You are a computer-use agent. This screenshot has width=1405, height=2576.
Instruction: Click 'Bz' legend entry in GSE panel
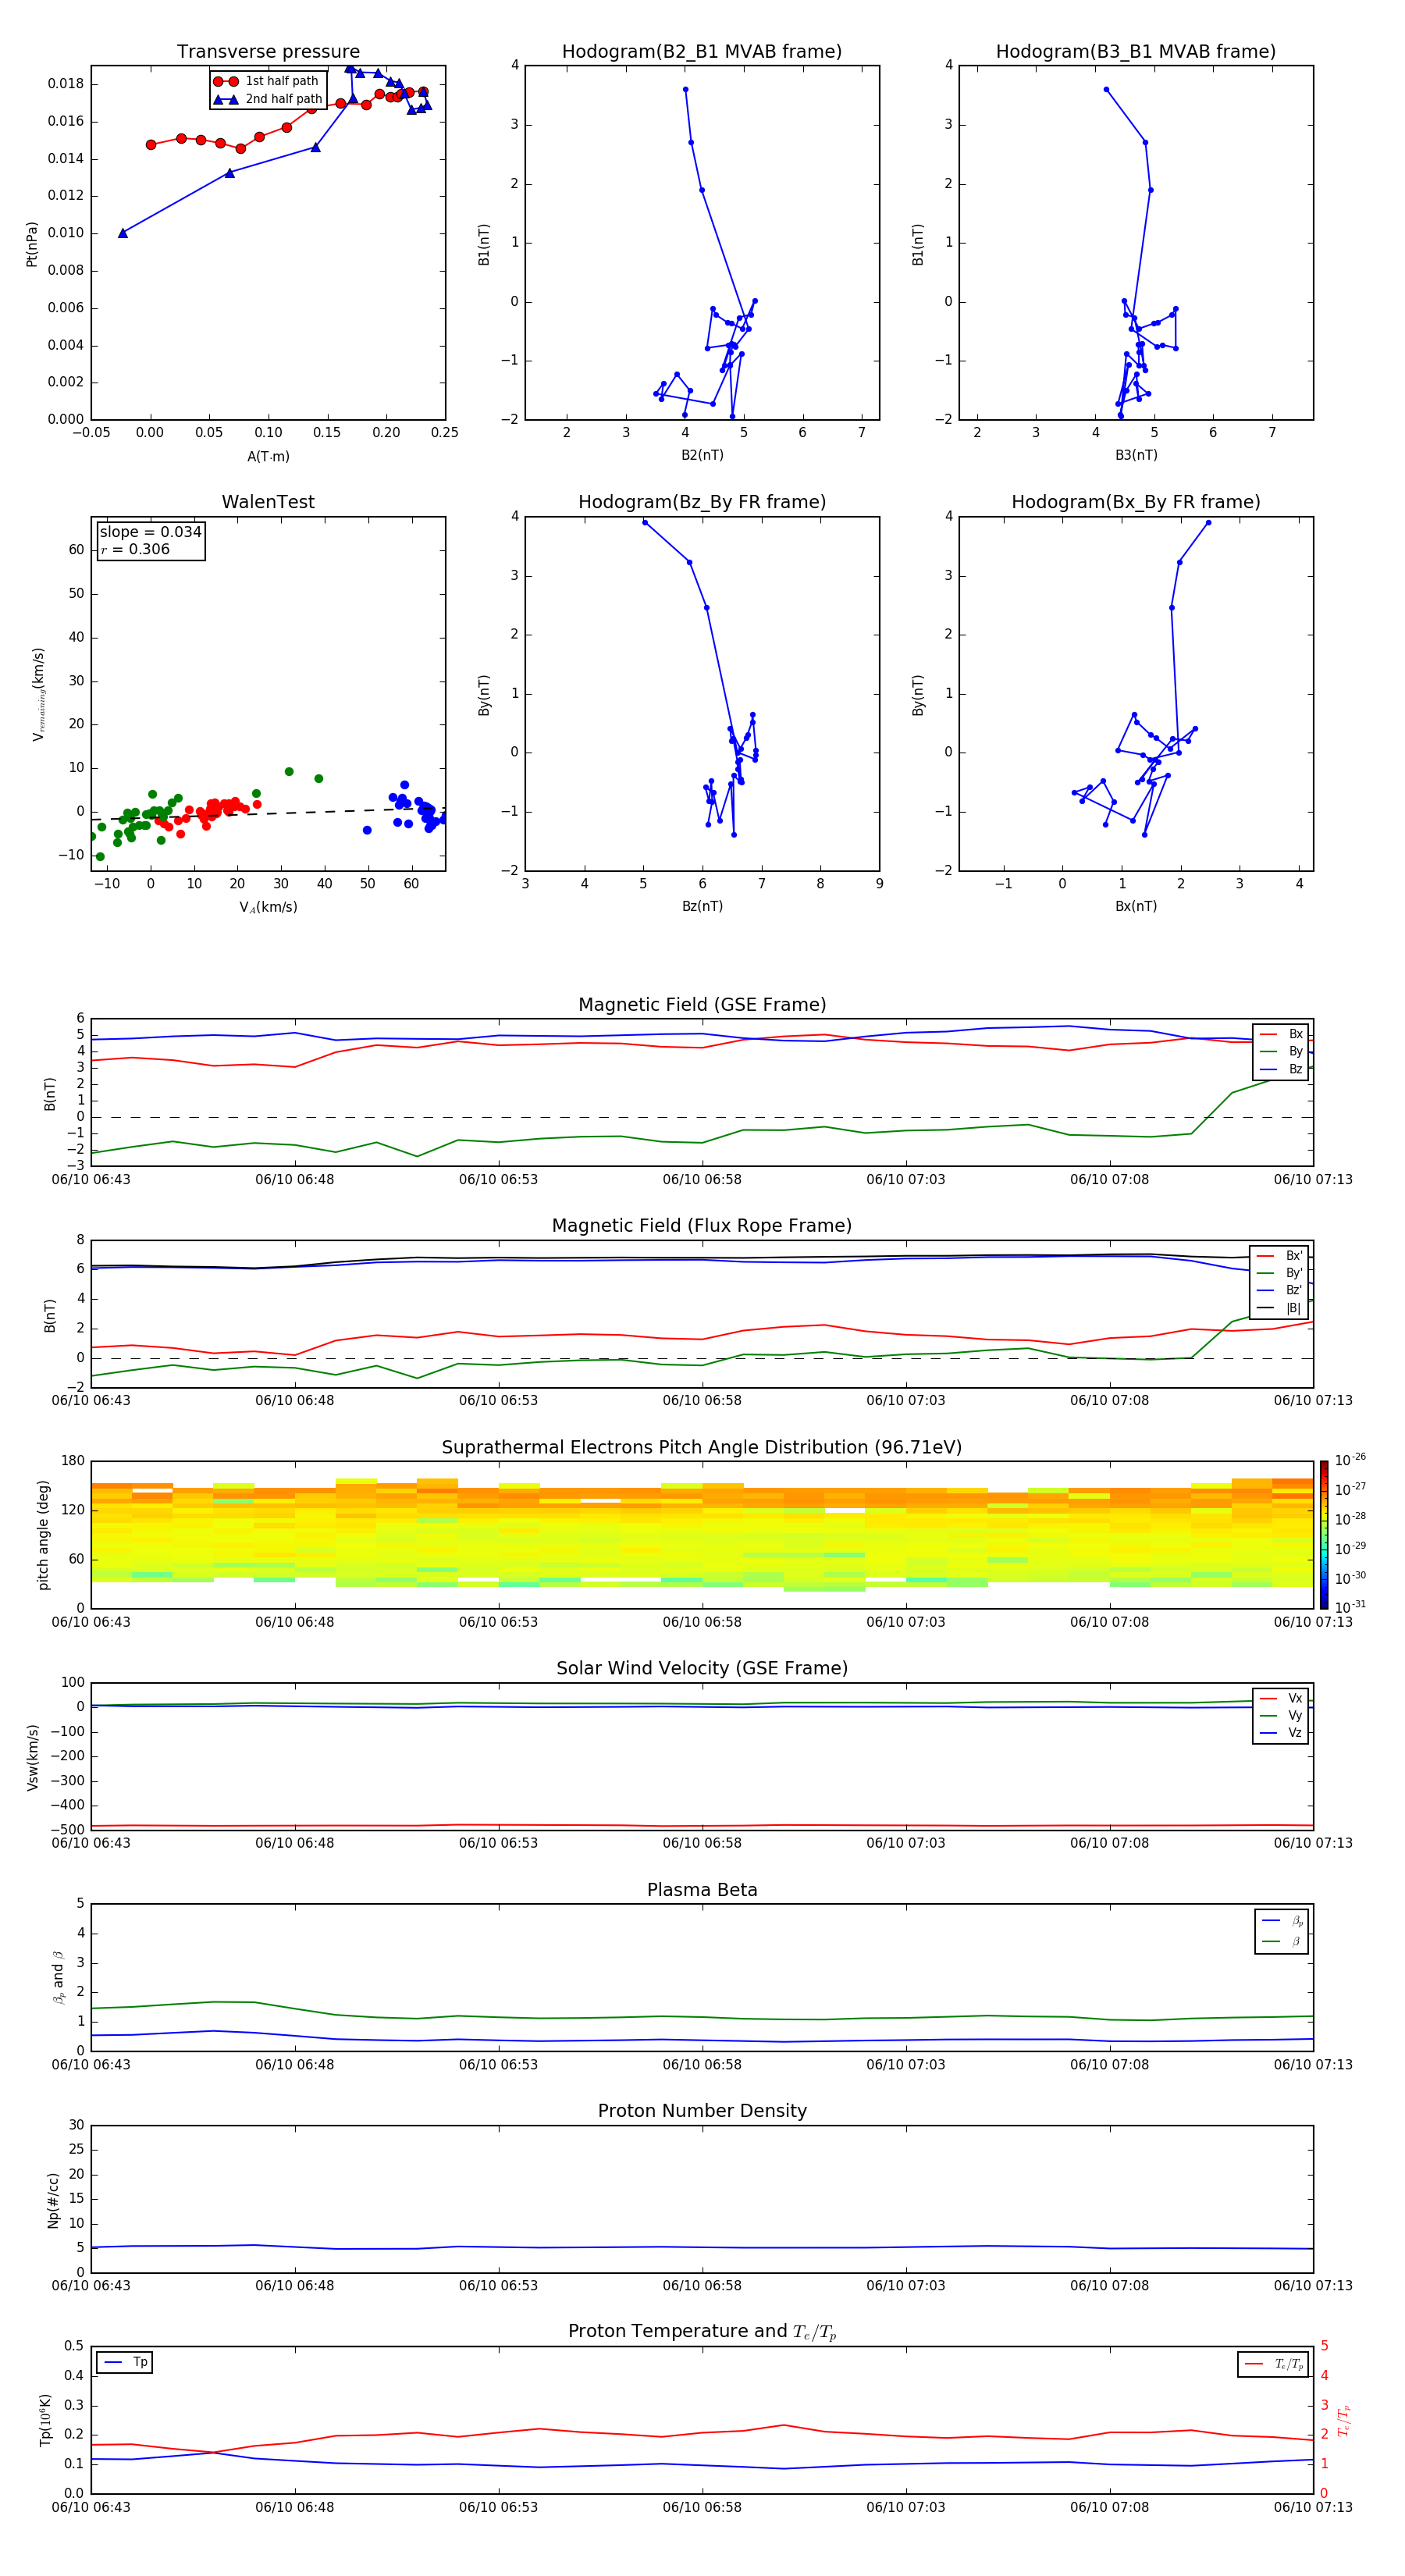1281,1070
